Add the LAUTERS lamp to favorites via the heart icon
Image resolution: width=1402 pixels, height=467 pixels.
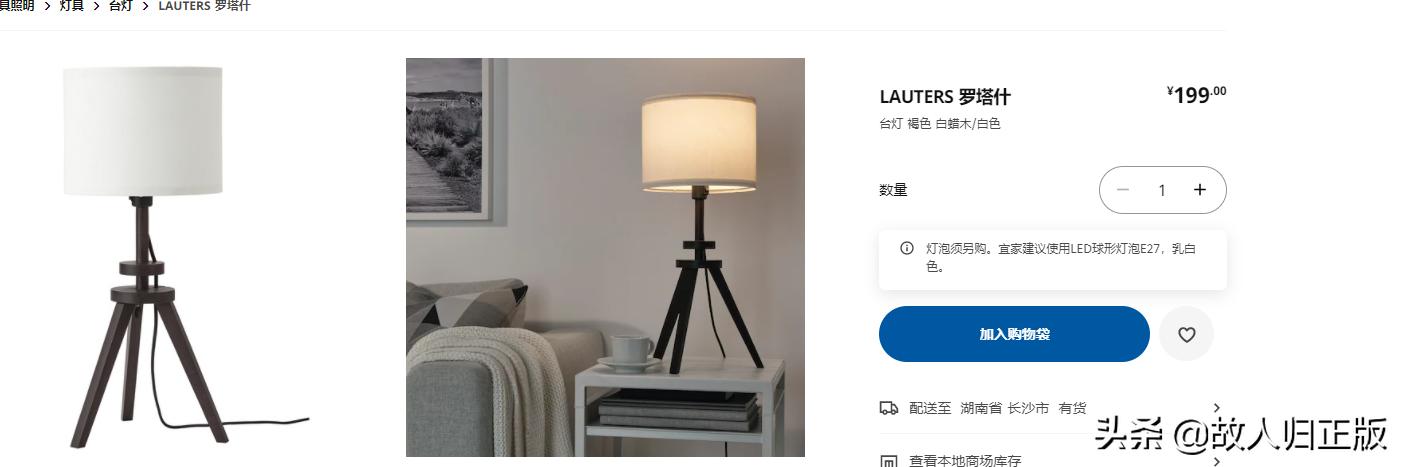tap(1186, 334)
